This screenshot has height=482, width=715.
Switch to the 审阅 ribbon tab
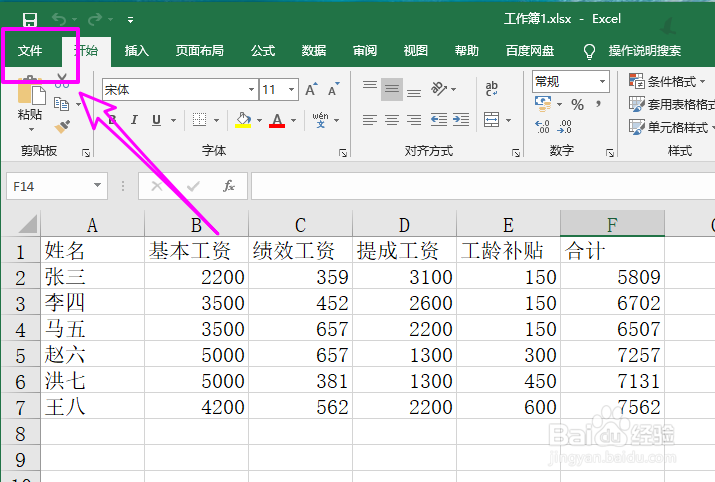[365, 51]
